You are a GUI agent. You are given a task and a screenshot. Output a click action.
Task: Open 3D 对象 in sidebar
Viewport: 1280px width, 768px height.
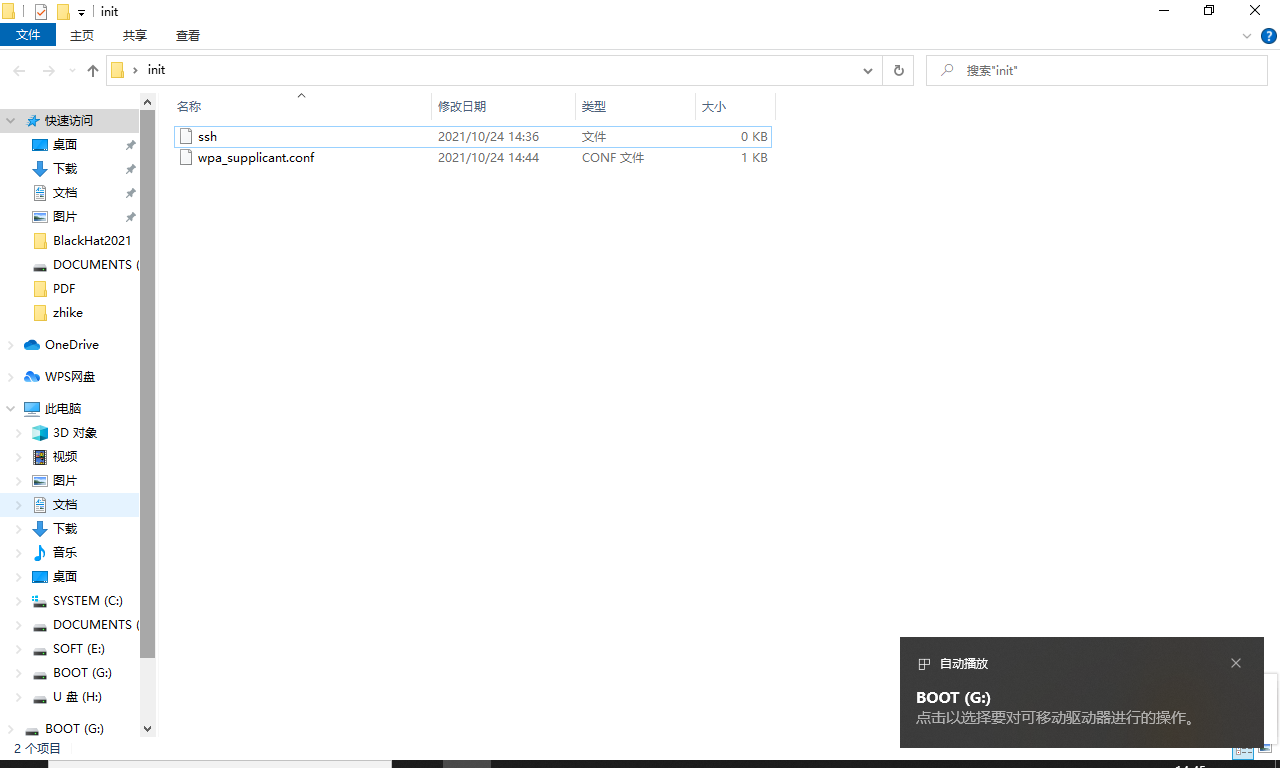click(75, 433)
